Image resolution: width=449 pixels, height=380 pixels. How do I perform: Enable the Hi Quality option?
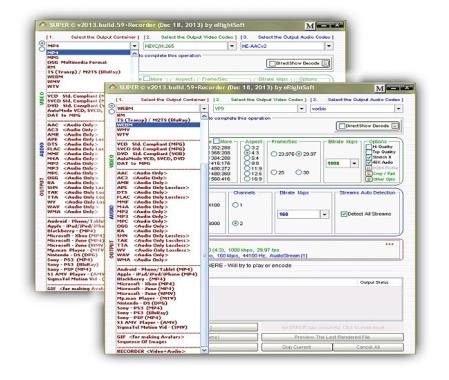pos(369,147)
